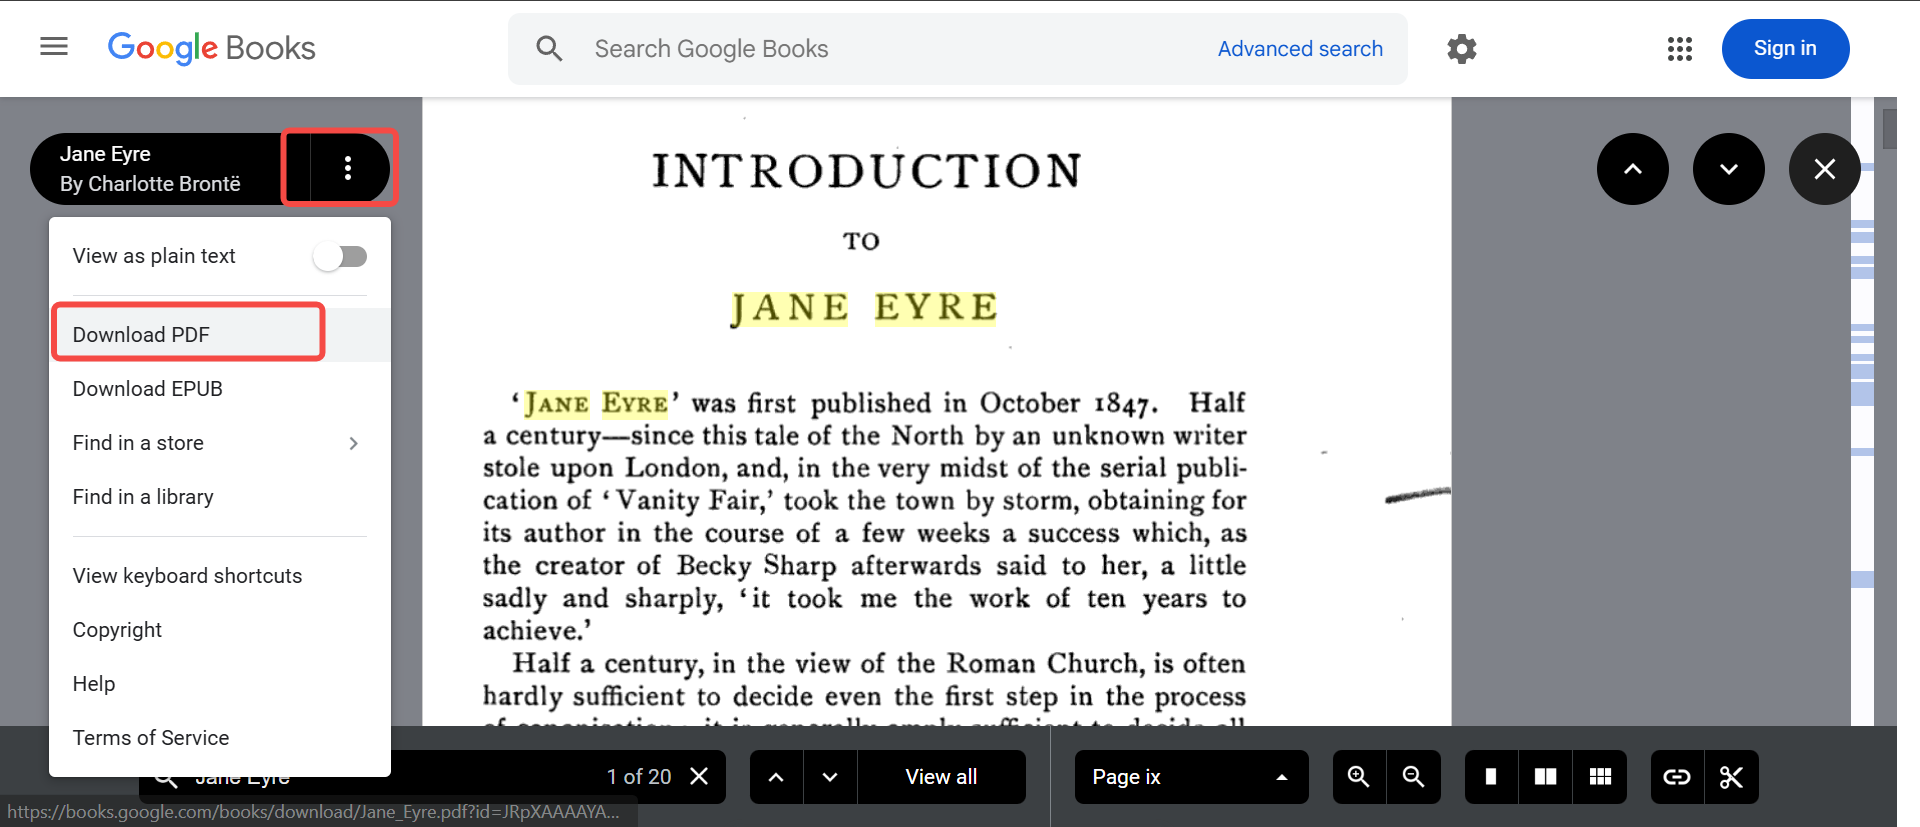Click the Sign in button
This screenshot has width=1920, height=827.
(x=1785, y=48)
